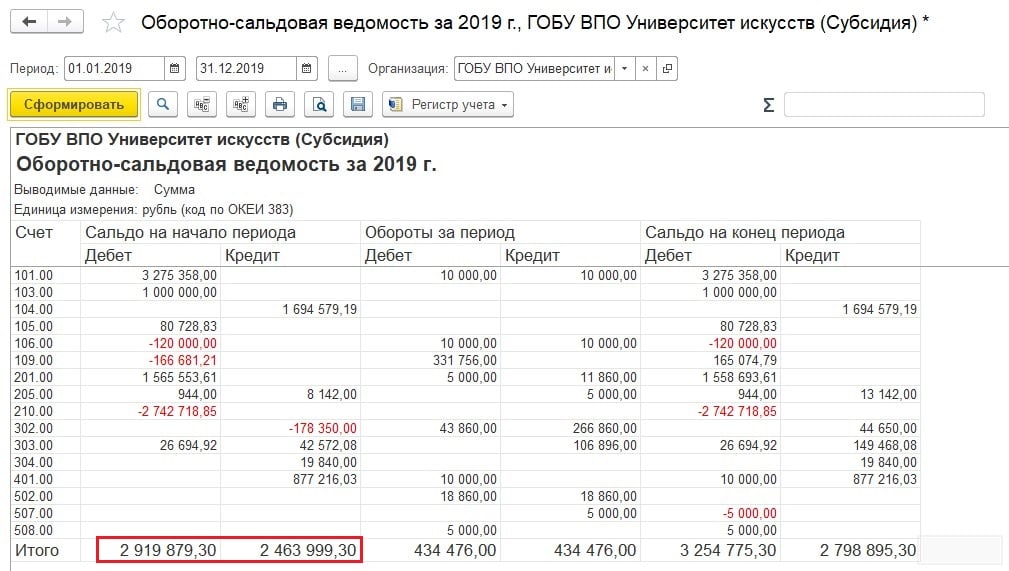The width and height of the screenshot is (1009, 571).
Task: Expand all groups icon with plus
Action: pos(241,104)
